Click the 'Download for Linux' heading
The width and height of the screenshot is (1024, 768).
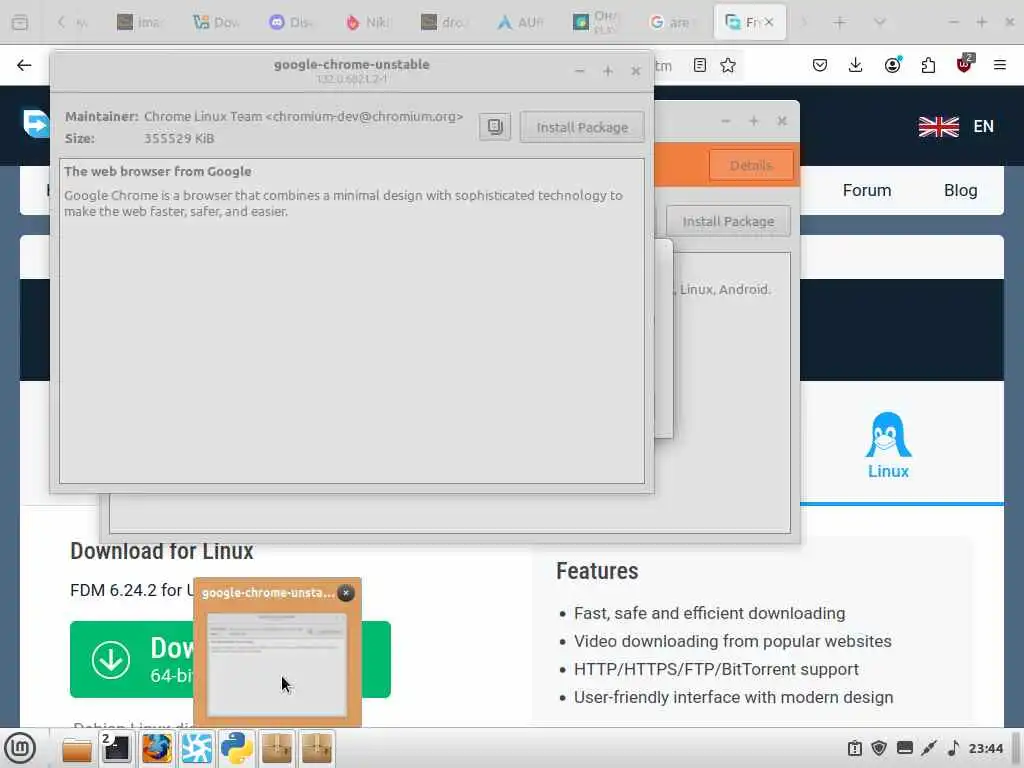point(161,551)
